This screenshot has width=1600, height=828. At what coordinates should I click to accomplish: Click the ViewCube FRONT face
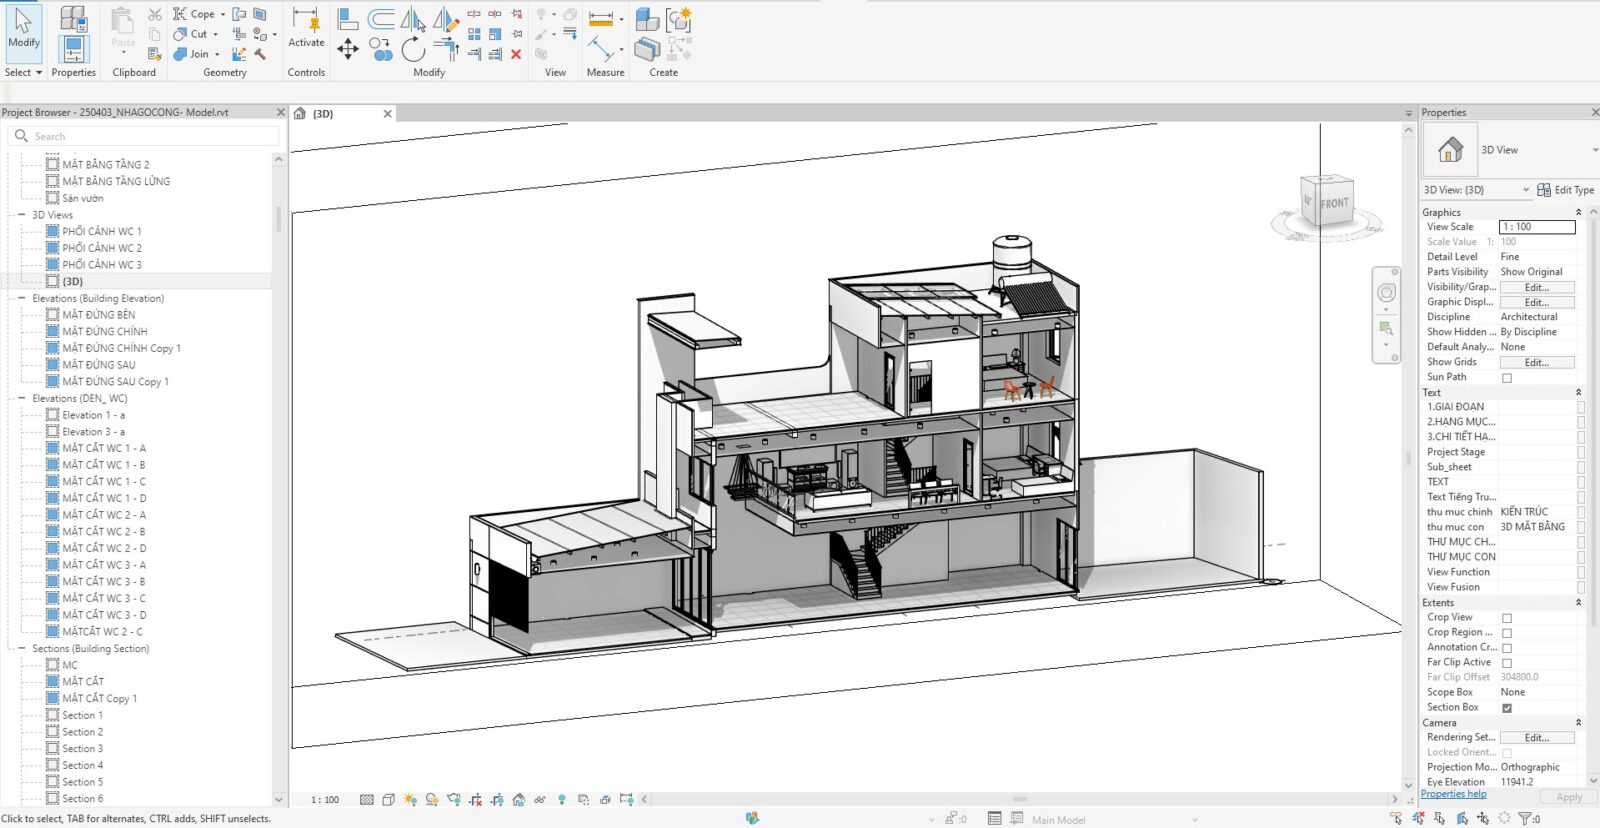tap(1334, 203)
